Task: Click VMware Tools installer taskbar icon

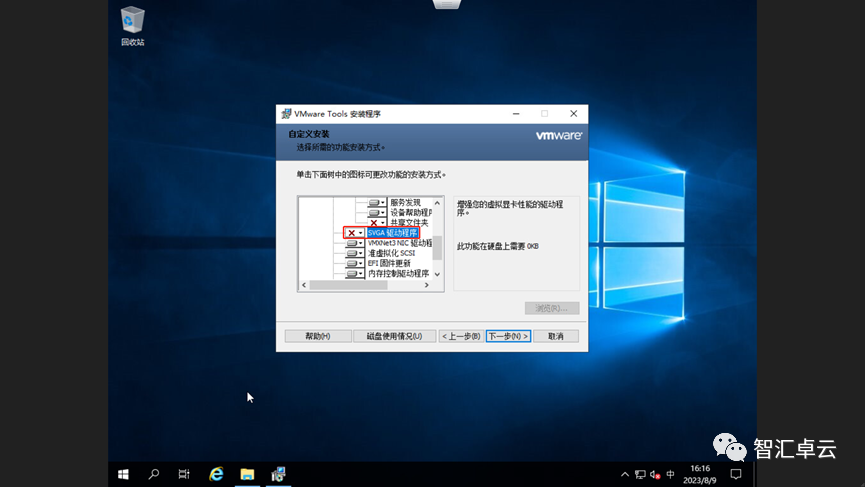Action: [279, 474]
